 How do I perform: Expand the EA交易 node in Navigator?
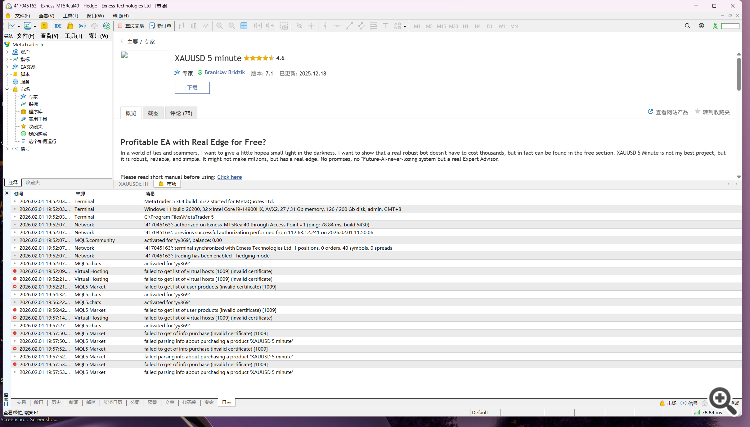click(7, 66)
